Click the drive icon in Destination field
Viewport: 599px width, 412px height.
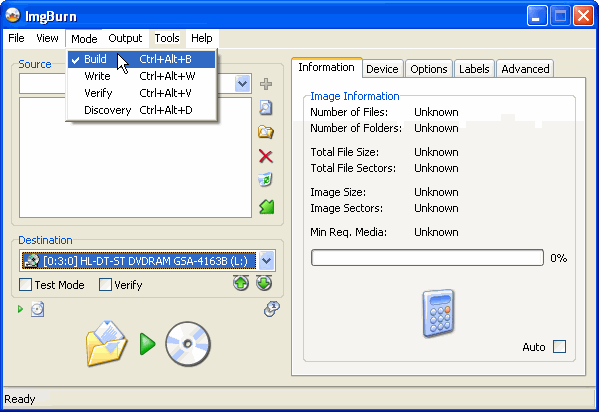32,261
